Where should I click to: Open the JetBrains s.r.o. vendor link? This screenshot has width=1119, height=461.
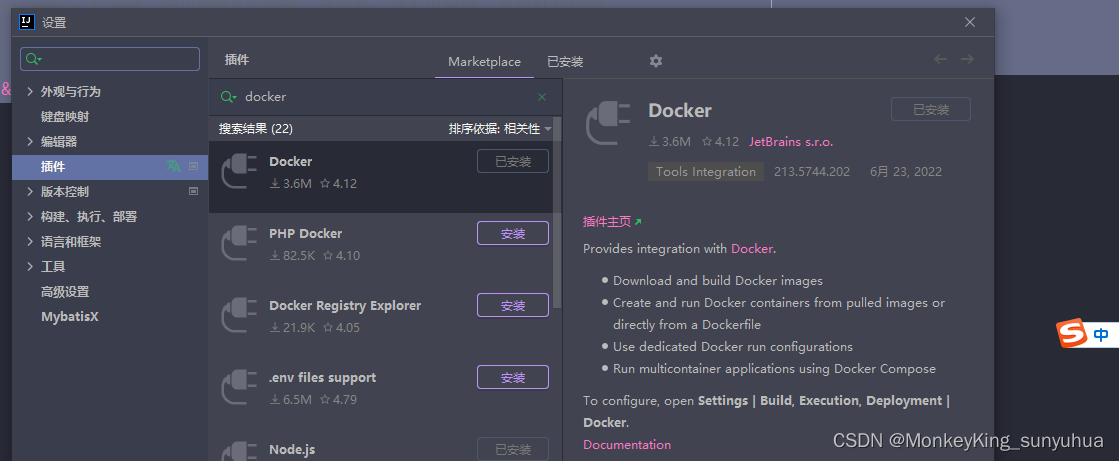pos(791,141)
